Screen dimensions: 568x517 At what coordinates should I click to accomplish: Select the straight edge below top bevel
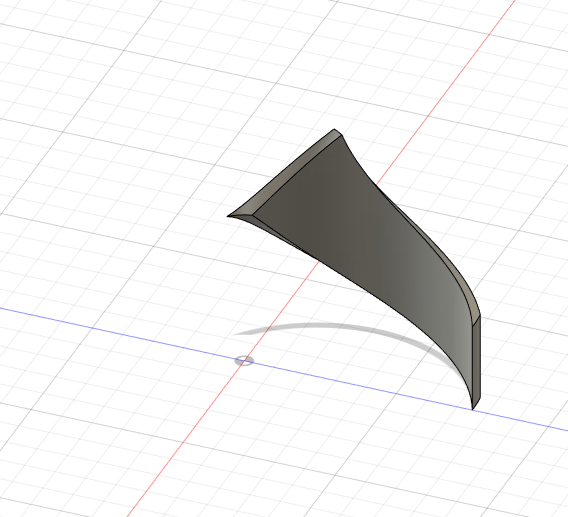(x=297, y=175)
